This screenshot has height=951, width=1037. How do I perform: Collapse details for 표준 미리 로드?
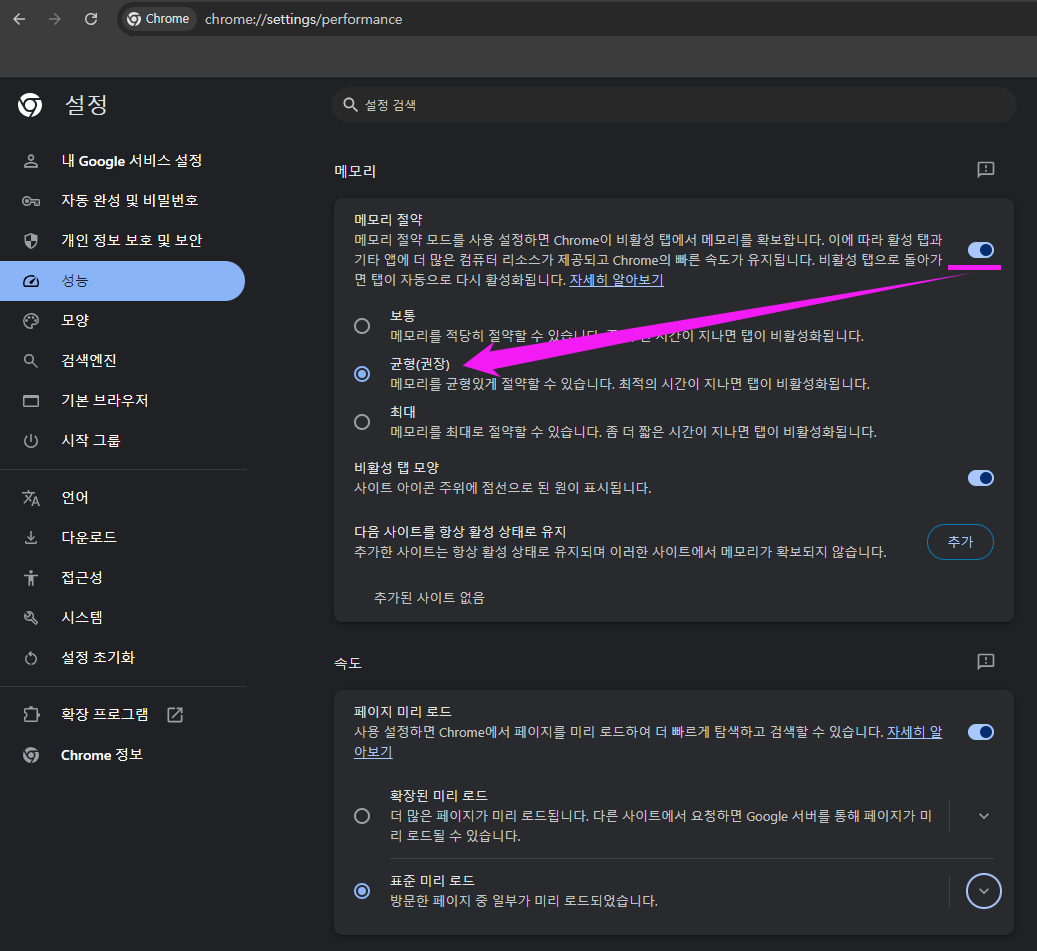[x=983, y=890]
